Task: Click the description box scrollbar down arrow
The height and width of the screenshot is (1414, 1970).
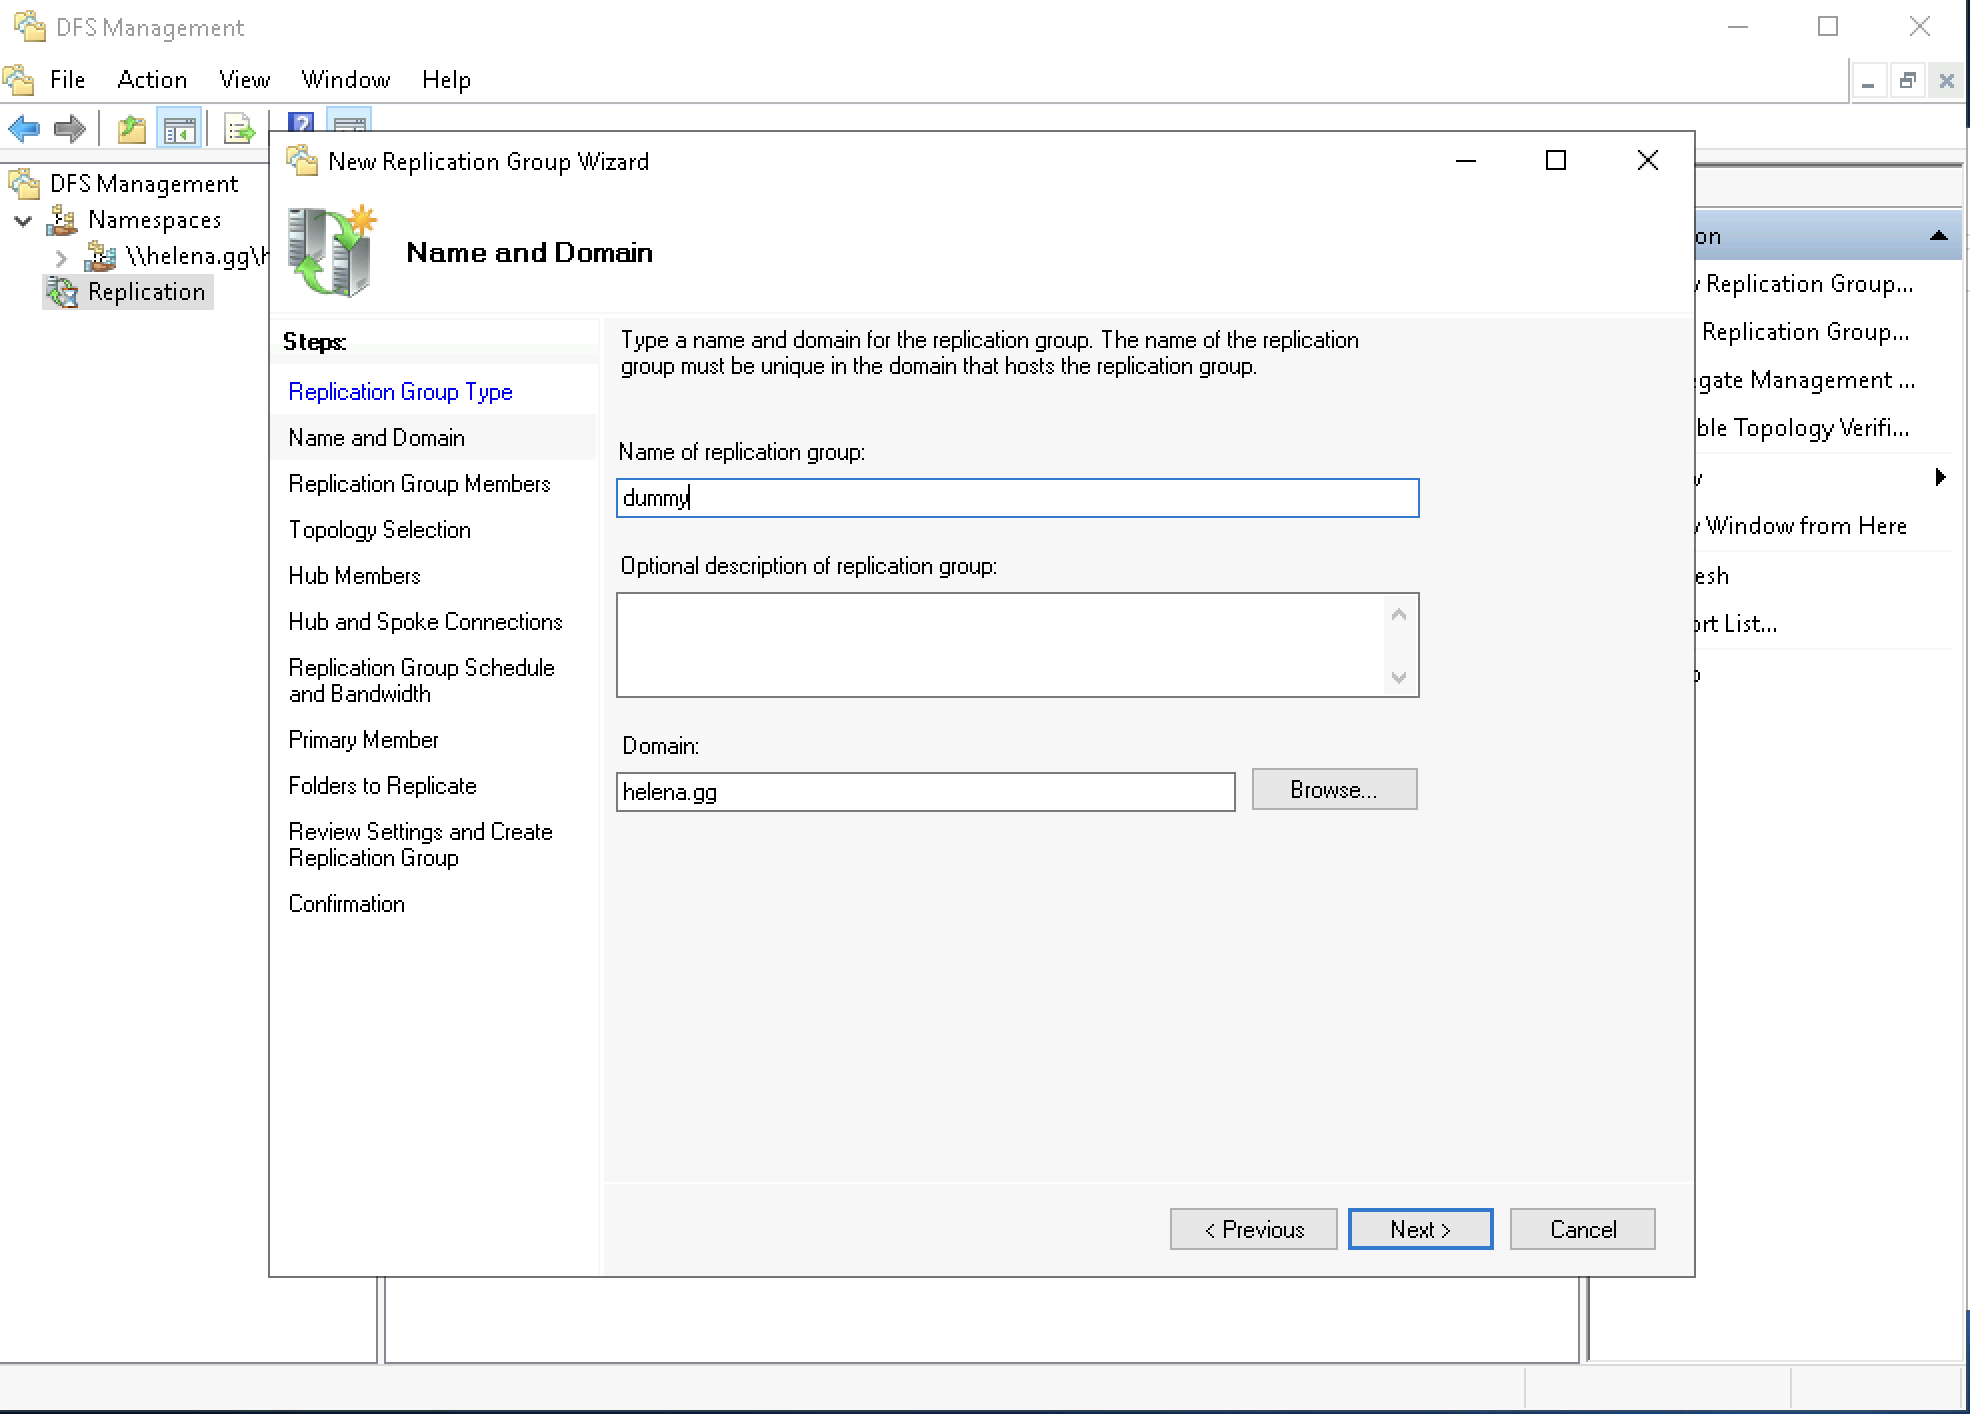Action: click(1398, 678)
